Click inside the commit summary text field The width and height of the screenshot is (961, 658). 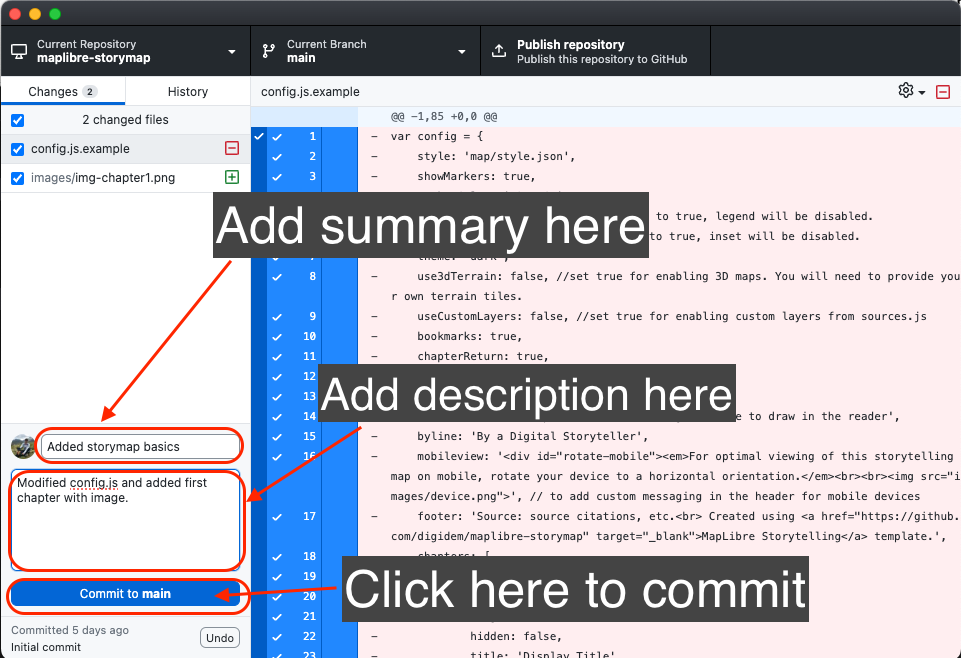pos(138,446)
